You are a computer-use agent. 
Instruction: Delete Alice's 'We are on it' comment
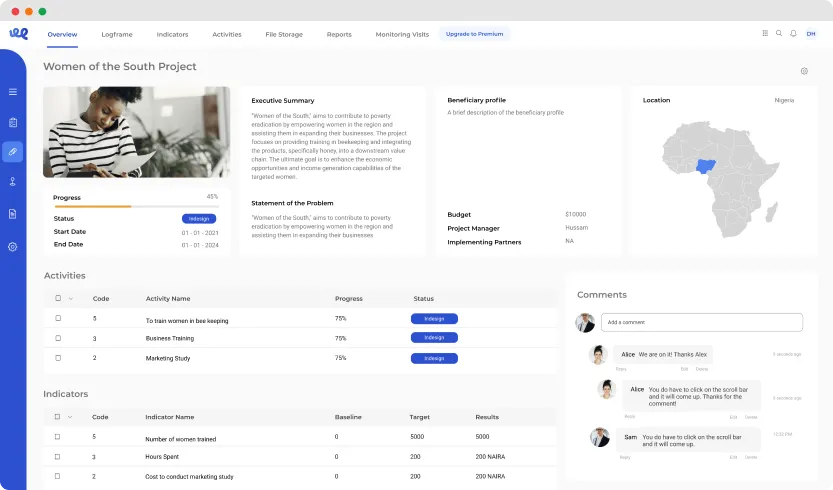pyautogui.click(x=702, y=369)
